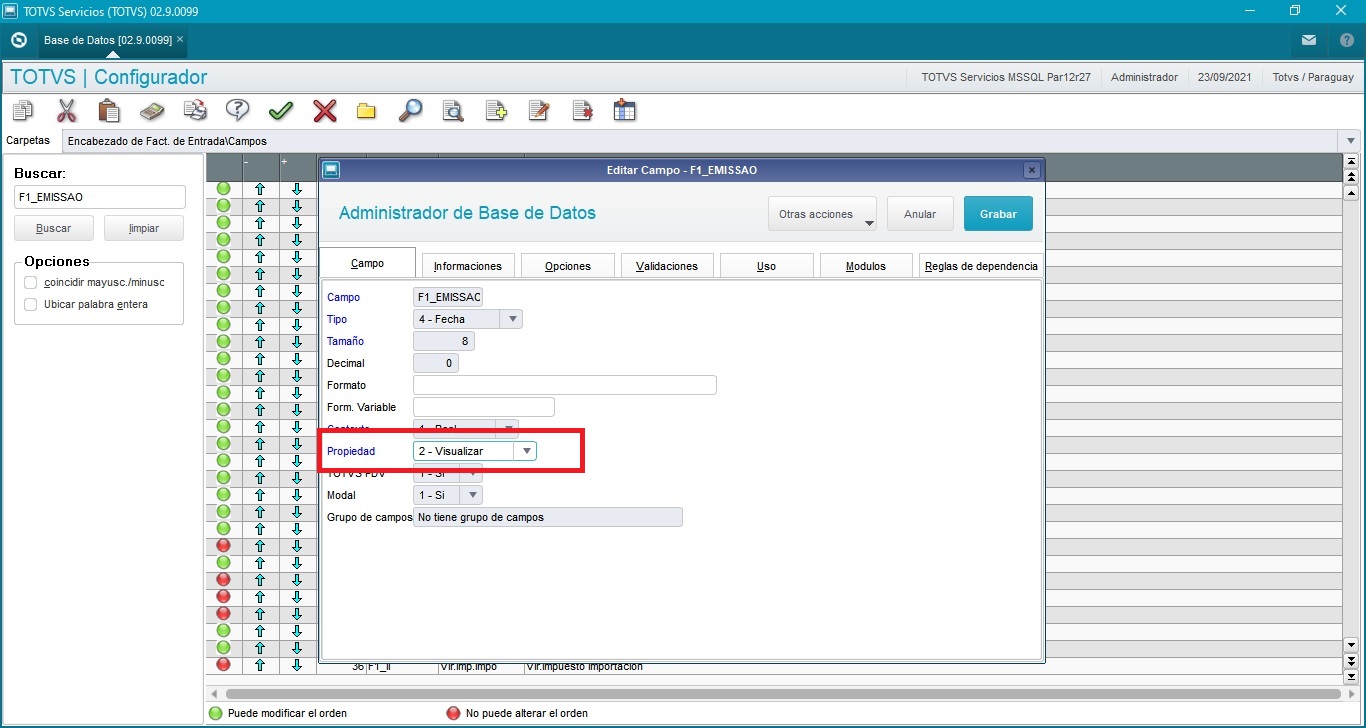Click the Tamaño field showing 8

[x=444, y=341]
